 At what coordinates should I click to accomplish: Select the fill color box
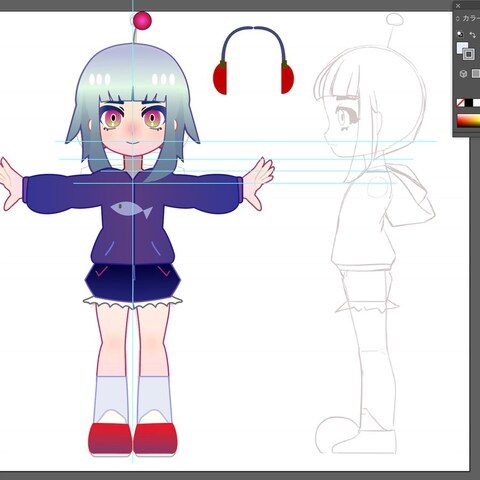(461, 48)
